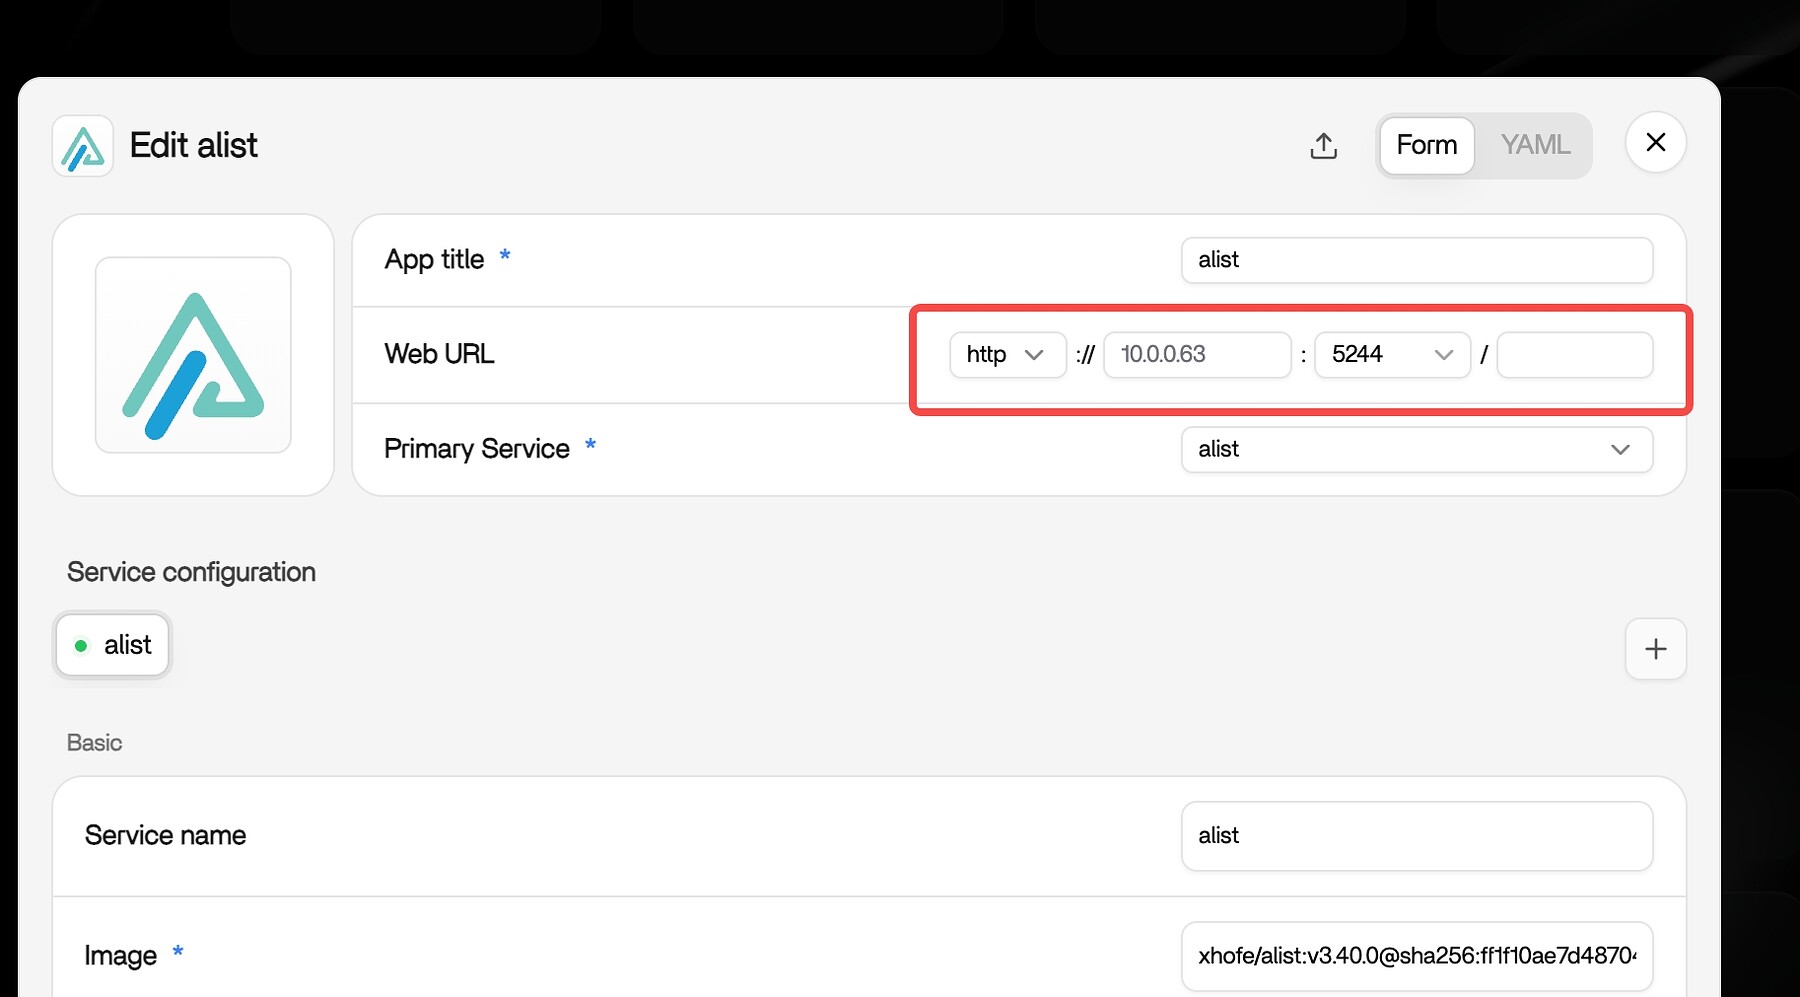Click the Image input with xhofe/alist value
The width and height of the screenshot is (1800, 997).
coord(1417,956)
